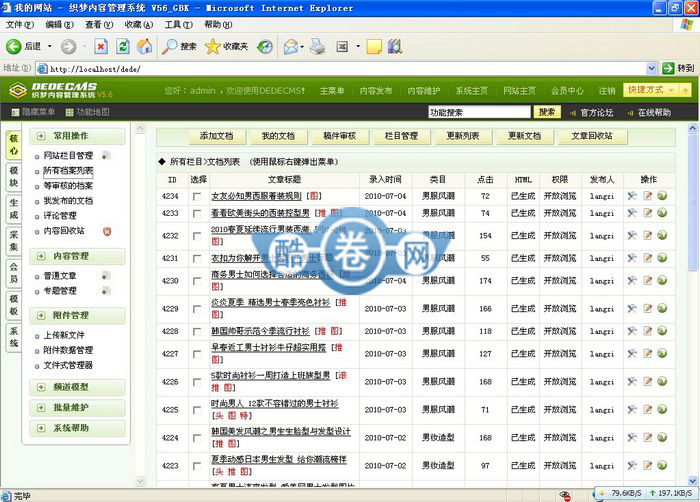Viewport: 700px width, 502px height.
Task: Click the preview globe icon for article 4229
Action: point(662,308)
